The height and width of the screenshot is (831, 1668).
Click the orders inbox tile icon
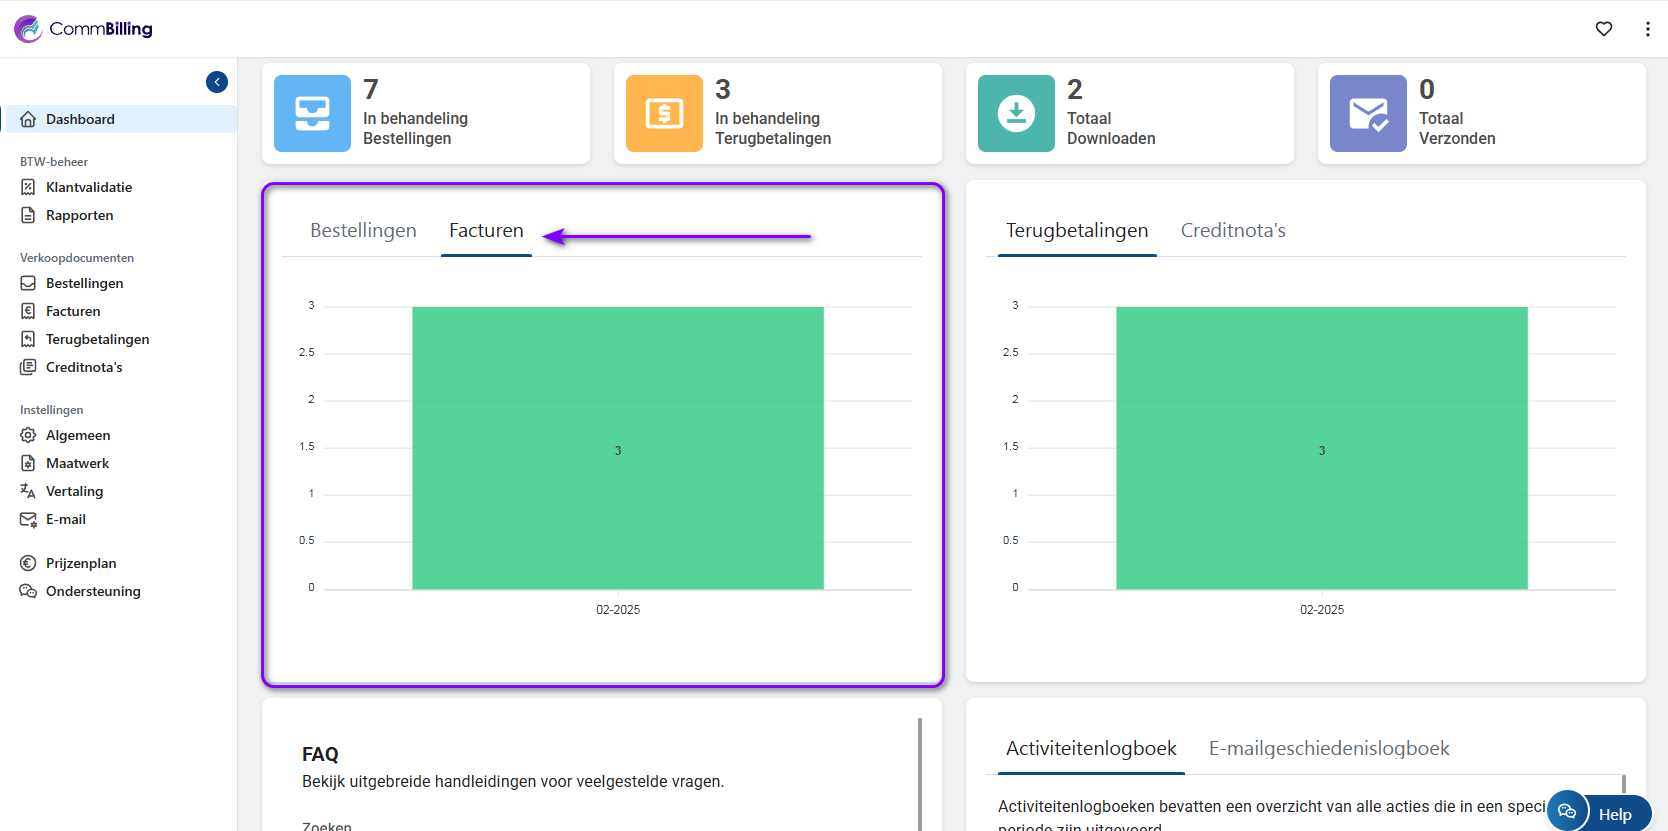click(x=312, y=113)
